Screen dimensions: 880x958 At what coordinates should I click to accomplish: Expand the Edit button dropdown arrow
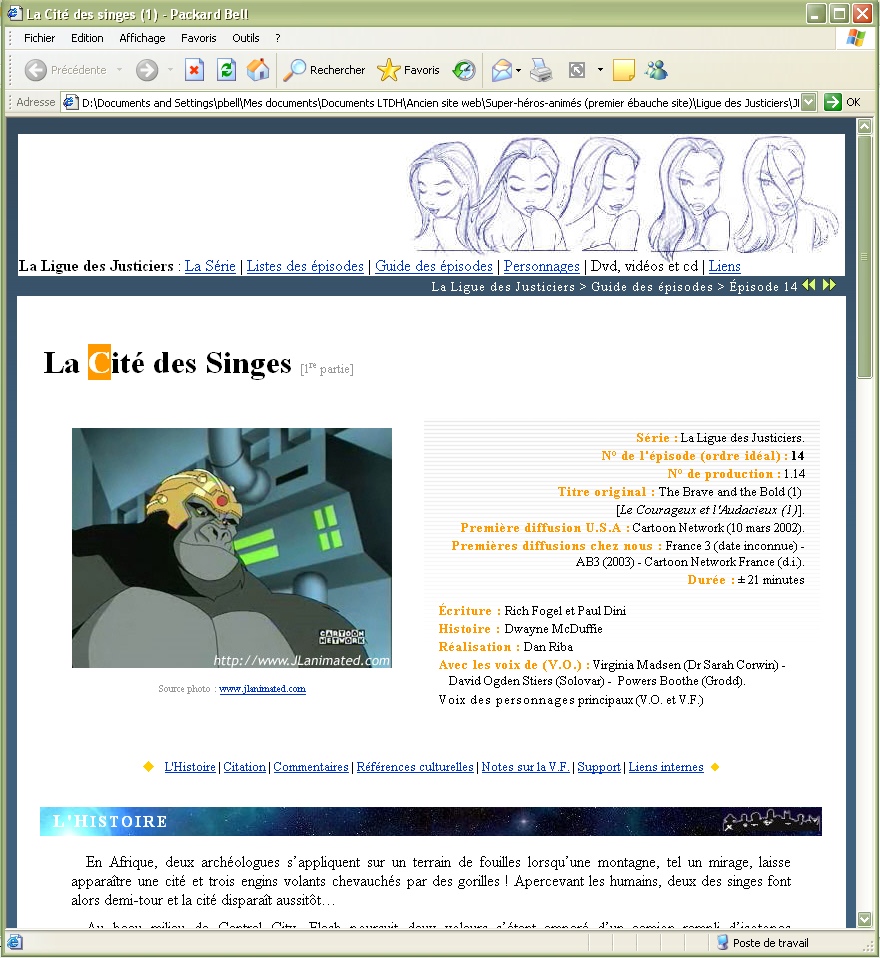600,70
